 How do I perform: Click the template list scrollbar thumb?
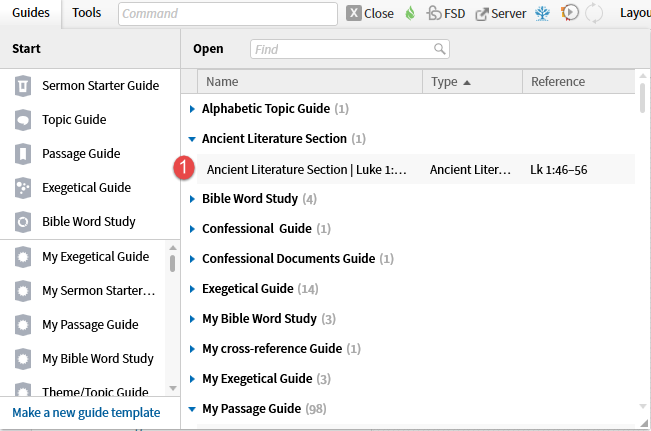pyautogui.click(x=172, y=264)
